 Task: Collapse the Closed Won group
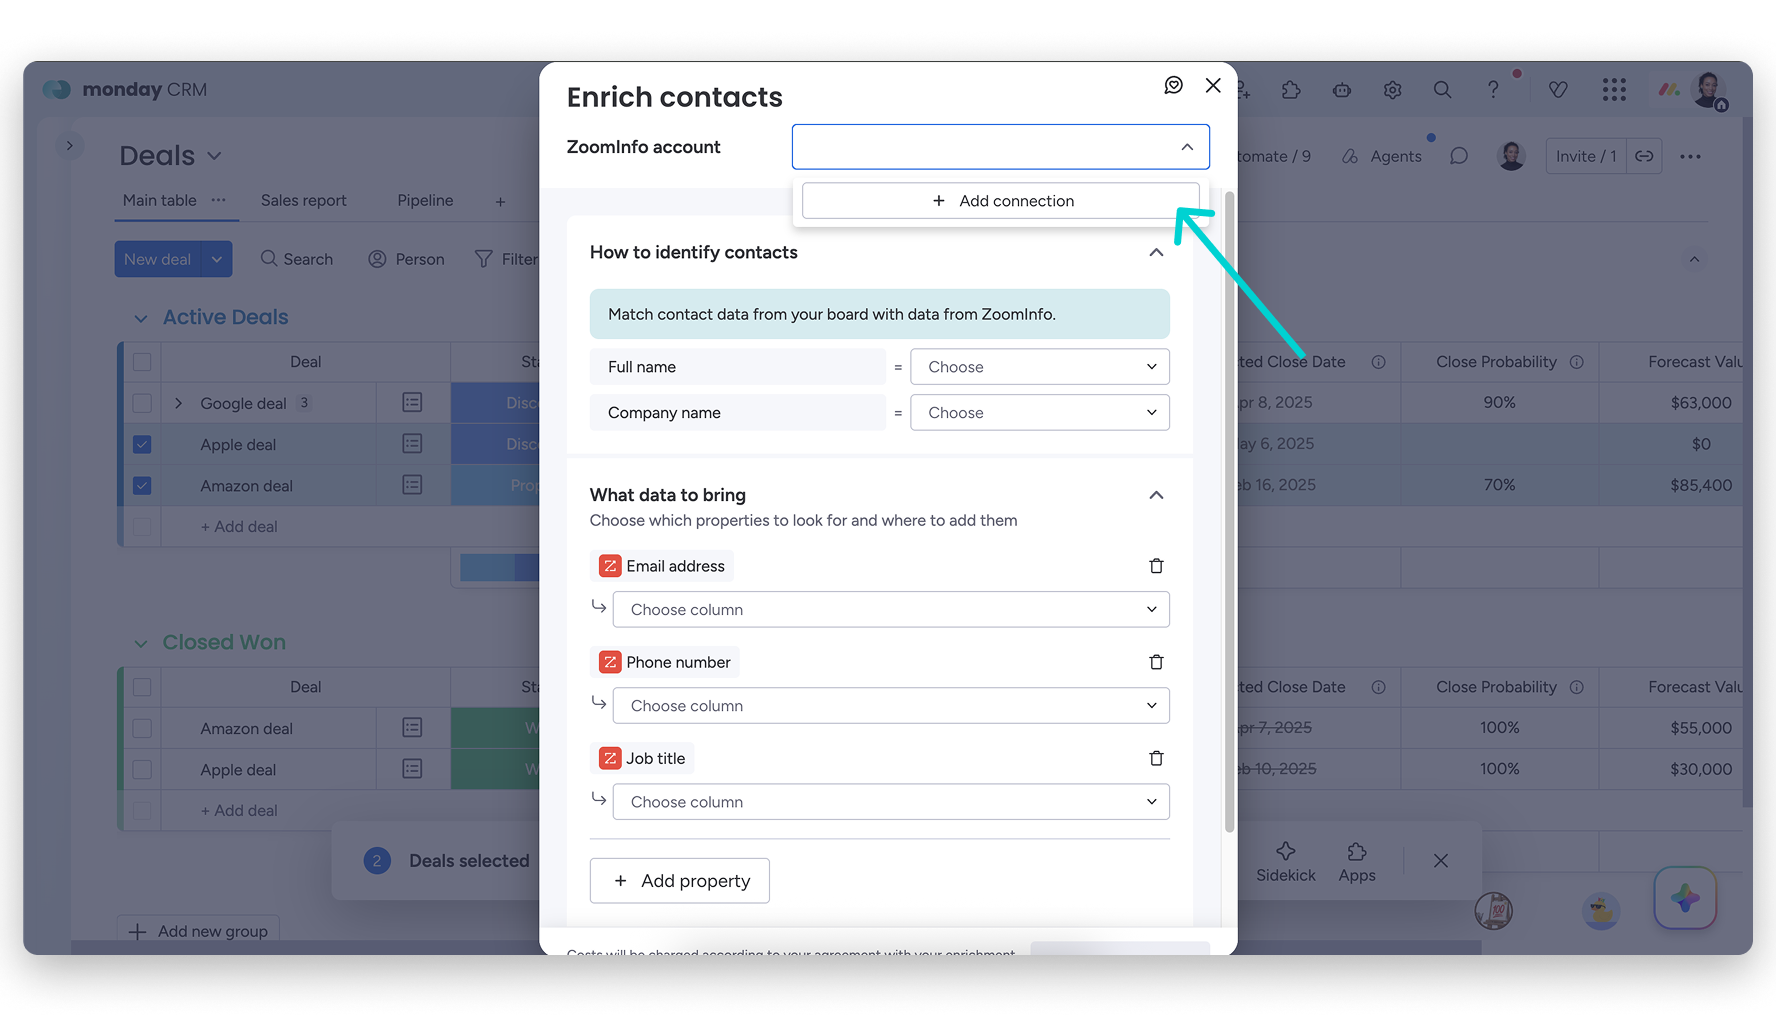tap(141, 643)
